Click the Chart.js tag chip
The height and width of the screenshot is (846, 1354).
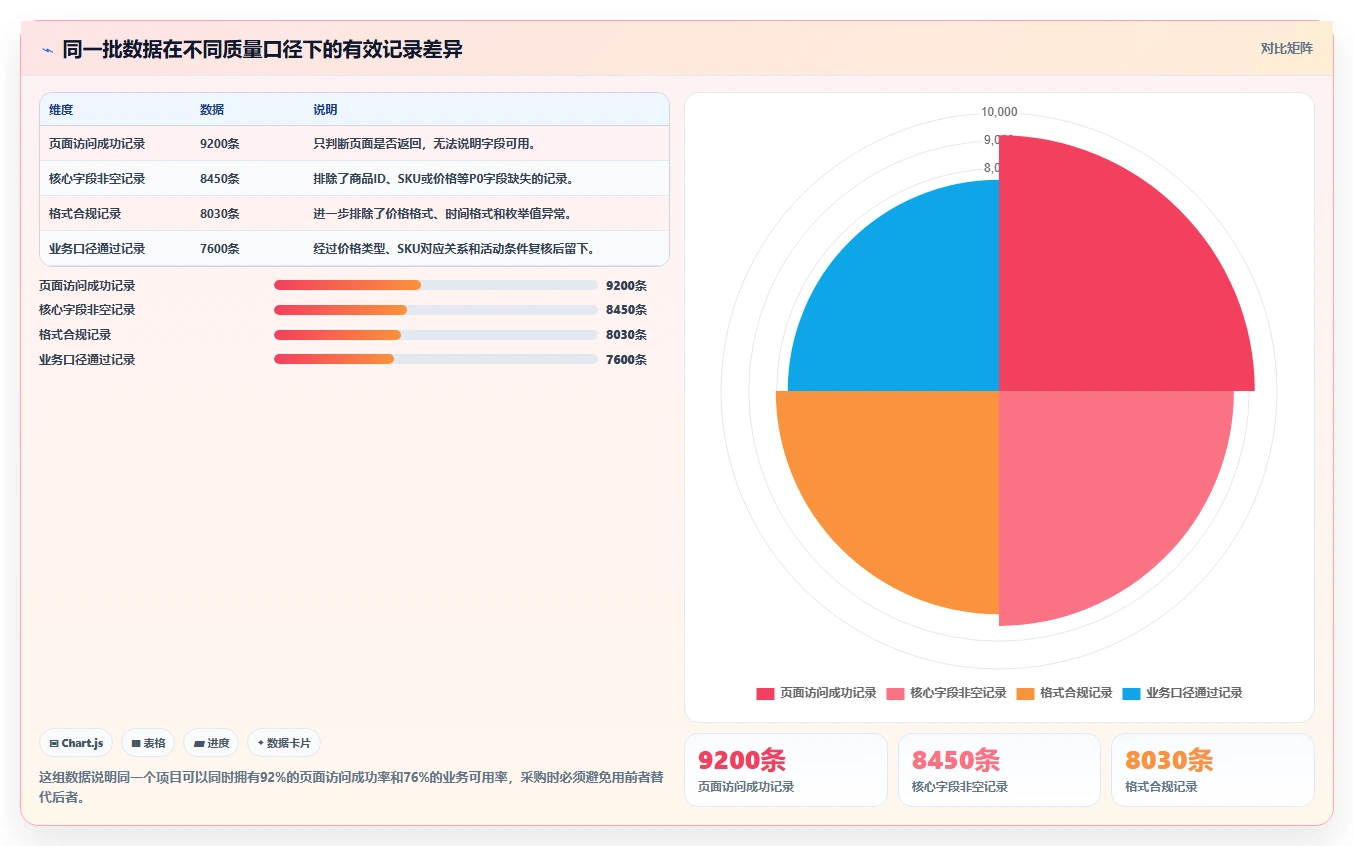click(x=76, y=743)
